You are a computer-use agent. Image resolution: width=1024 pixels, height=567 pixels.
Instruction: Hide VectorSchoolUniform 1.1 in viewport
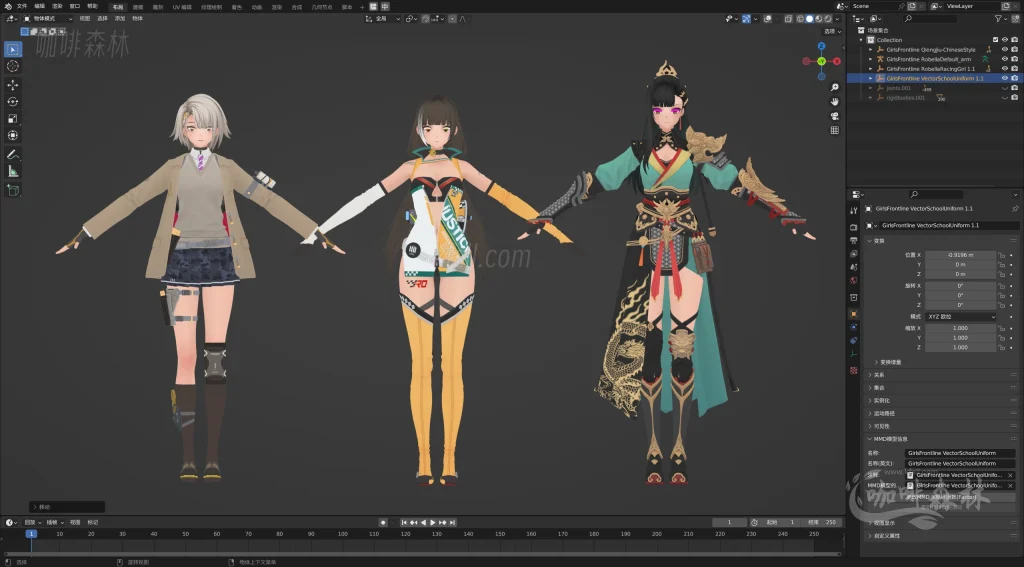pos(1005,78)
